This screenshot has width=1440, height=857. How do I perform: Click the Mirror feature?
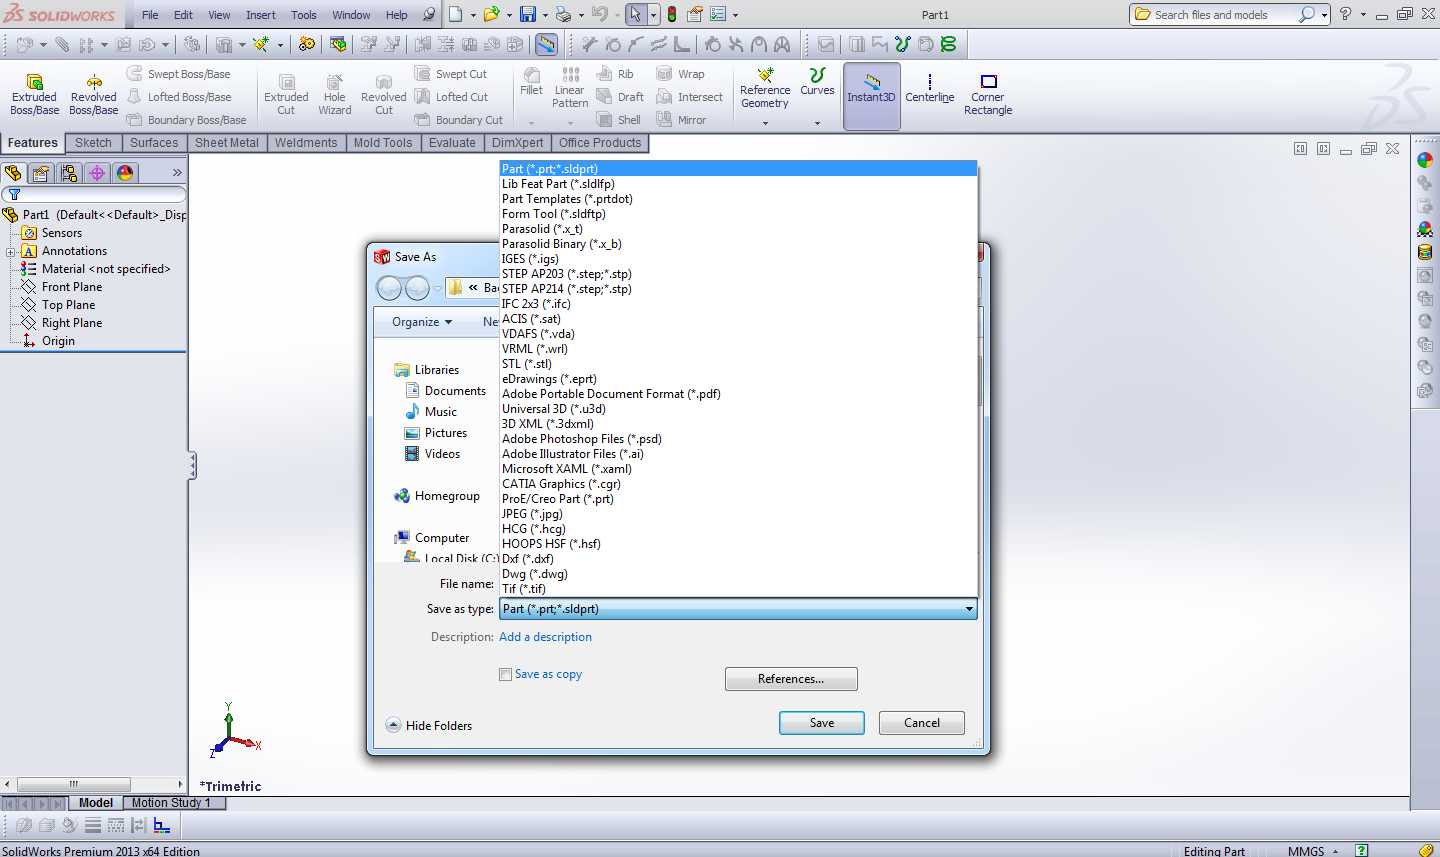(681, 120)
